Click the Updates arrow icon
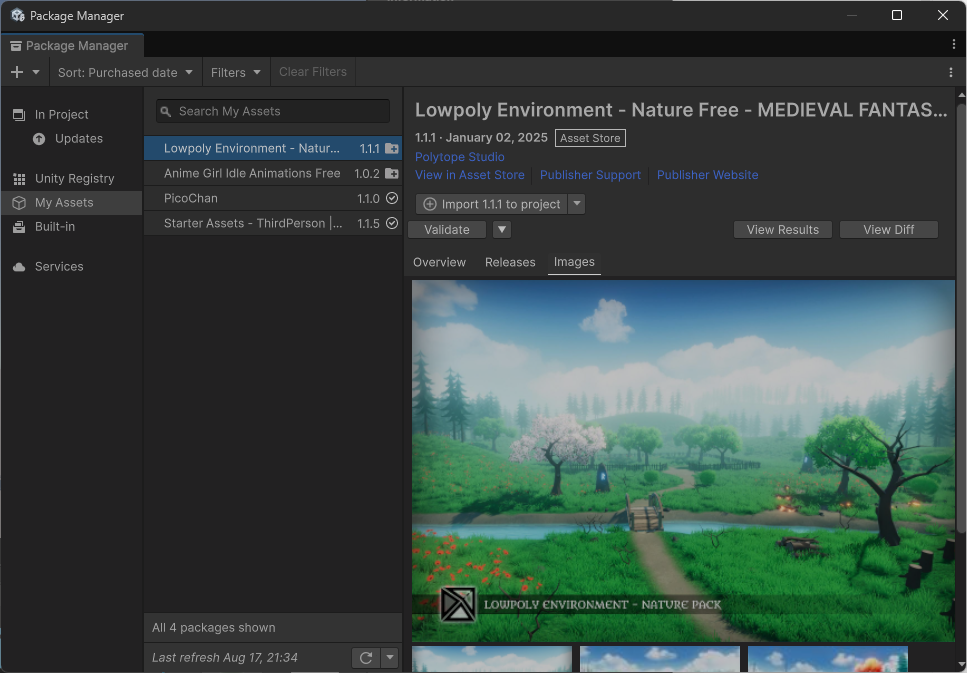This screenshot has height=673, width=967. [39, 139]
